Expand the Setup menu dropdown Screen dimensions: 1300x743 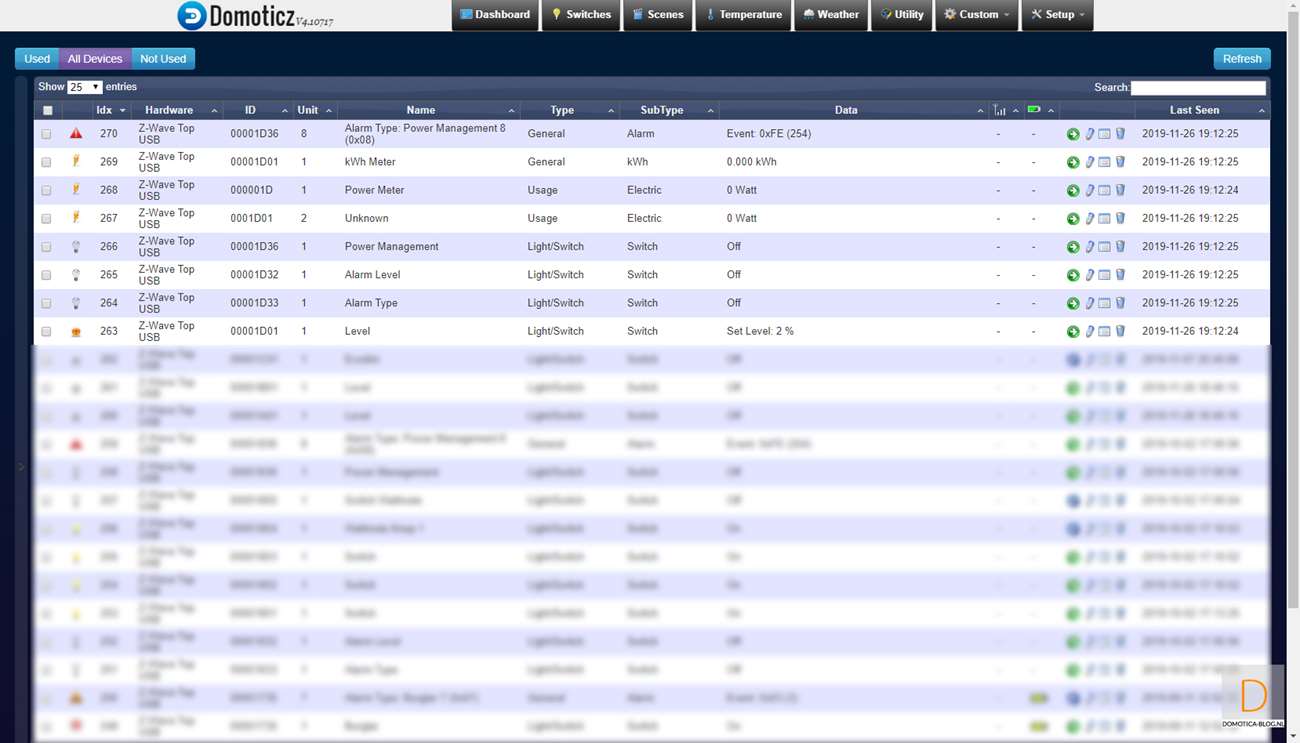[1057, 15]
